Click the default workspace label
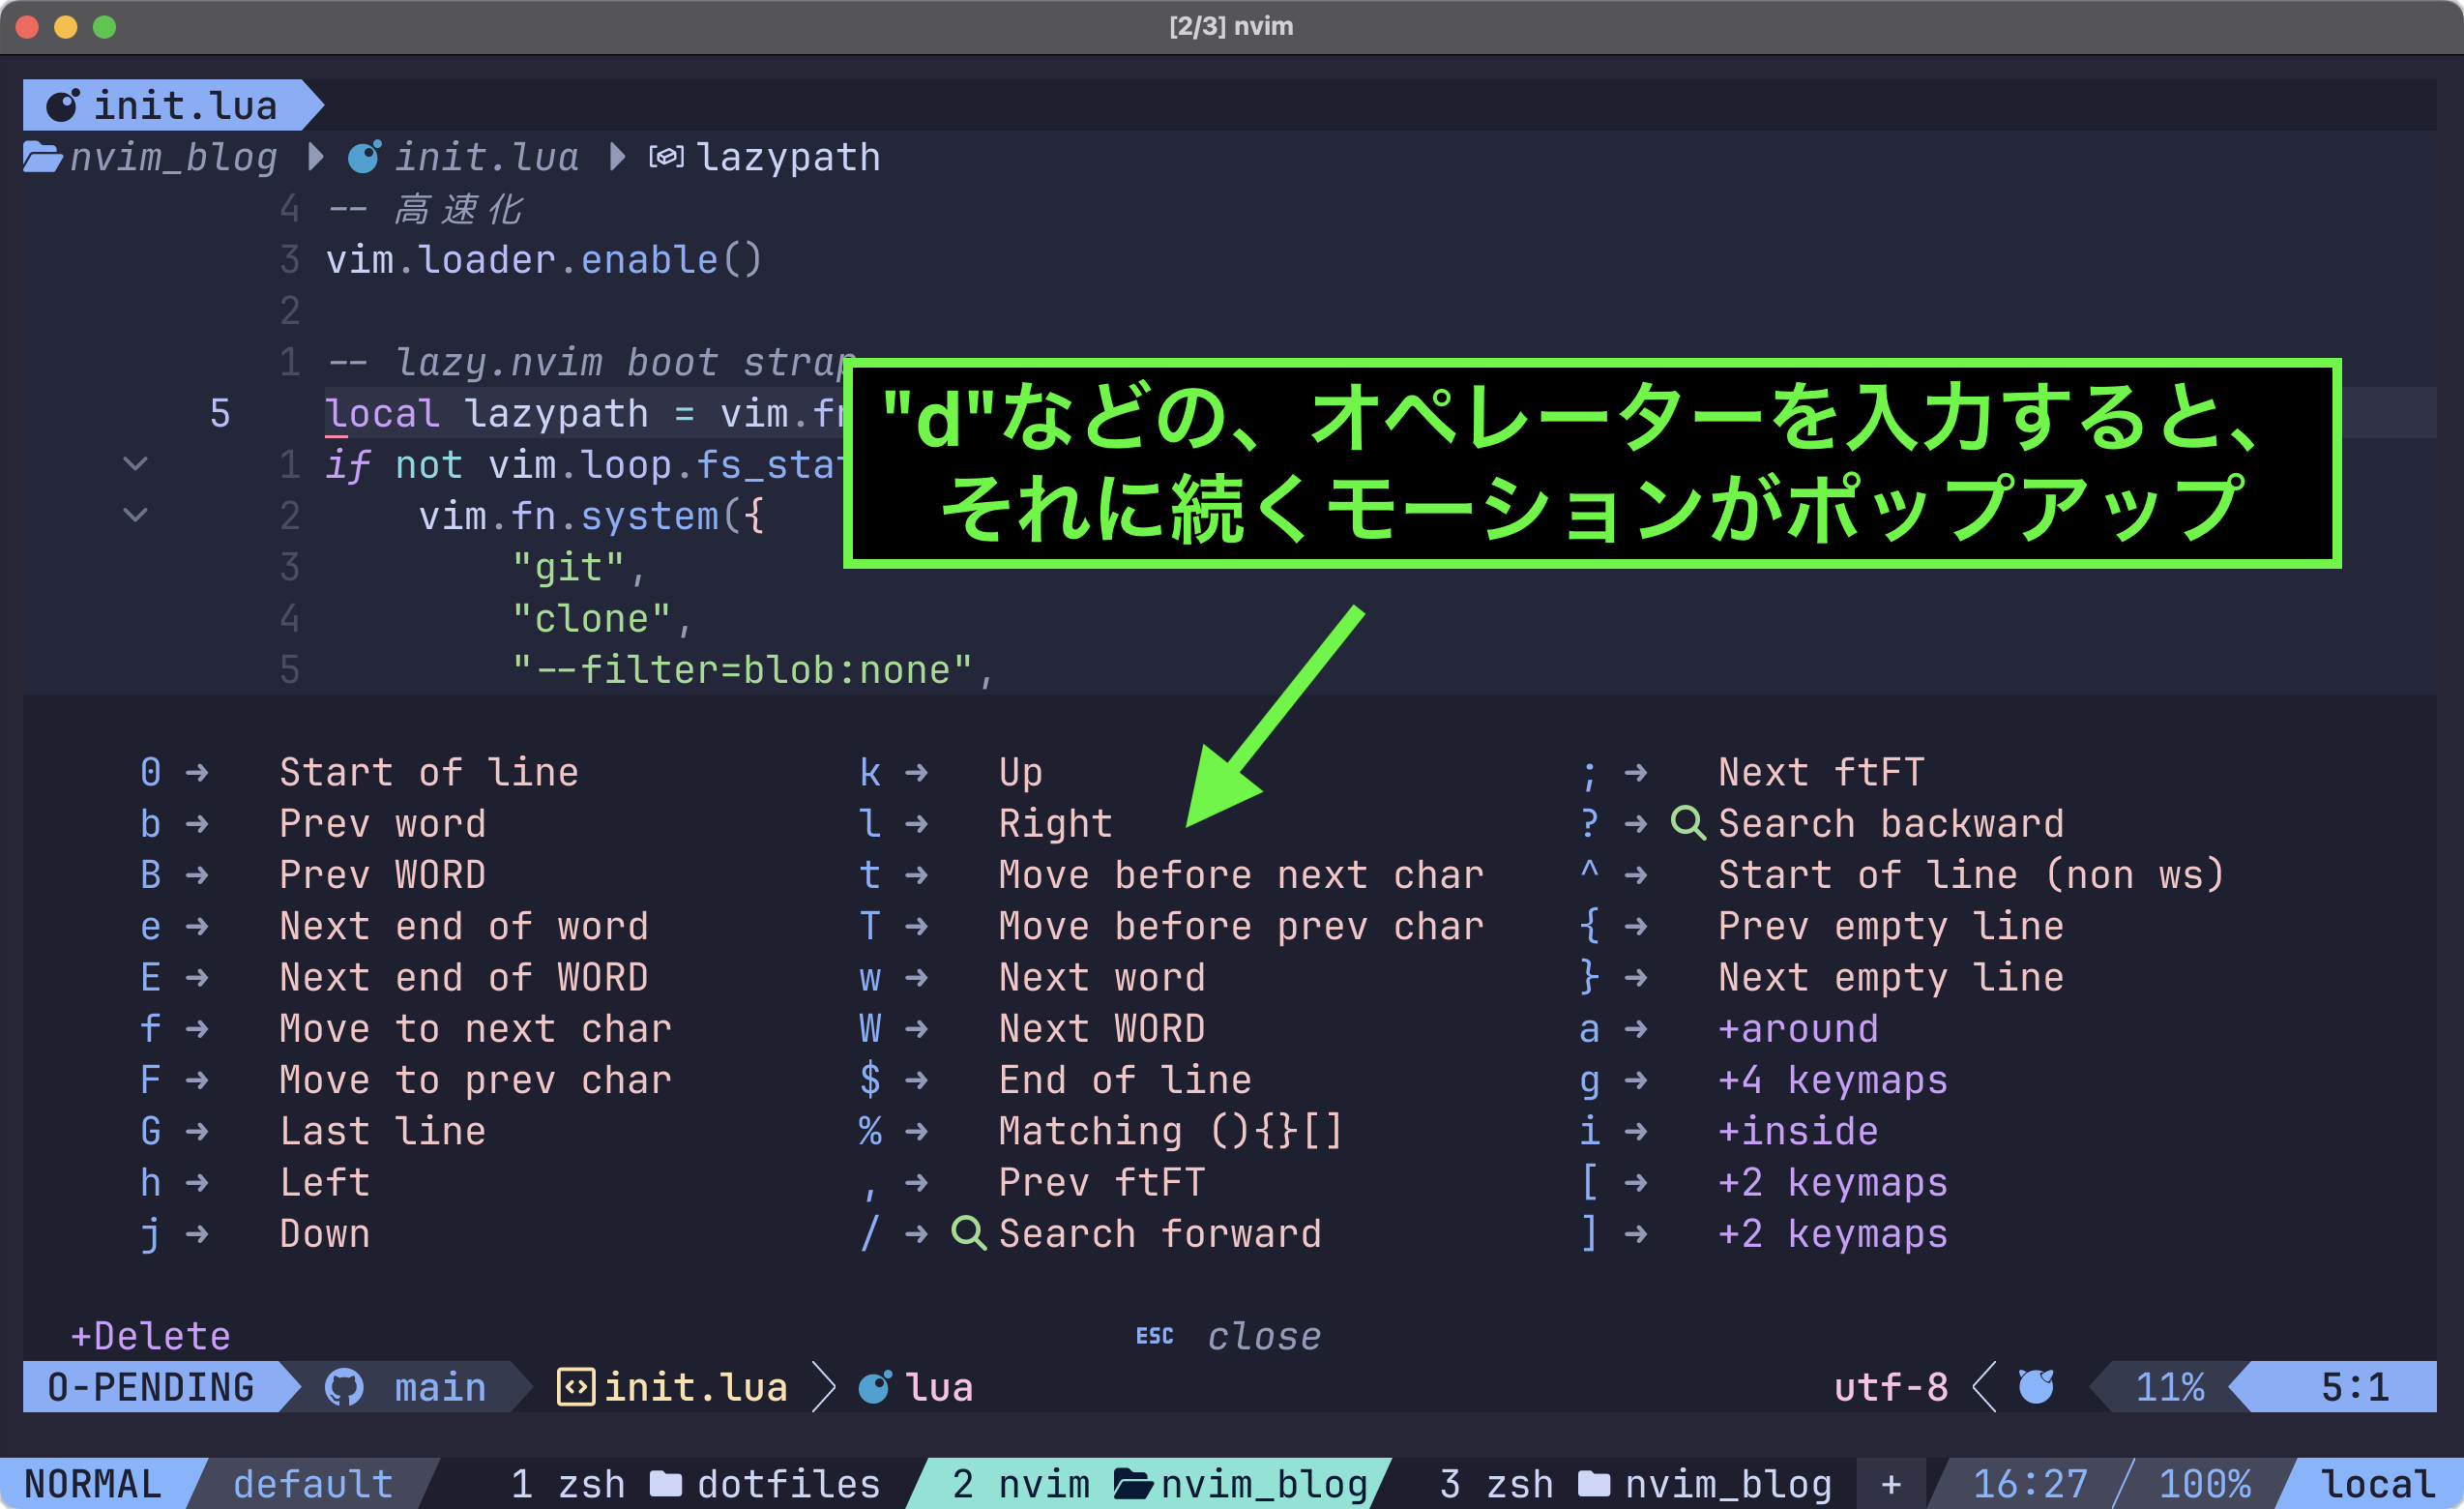Screen dimensions: 2464x1509 [x=313, y=1484]
